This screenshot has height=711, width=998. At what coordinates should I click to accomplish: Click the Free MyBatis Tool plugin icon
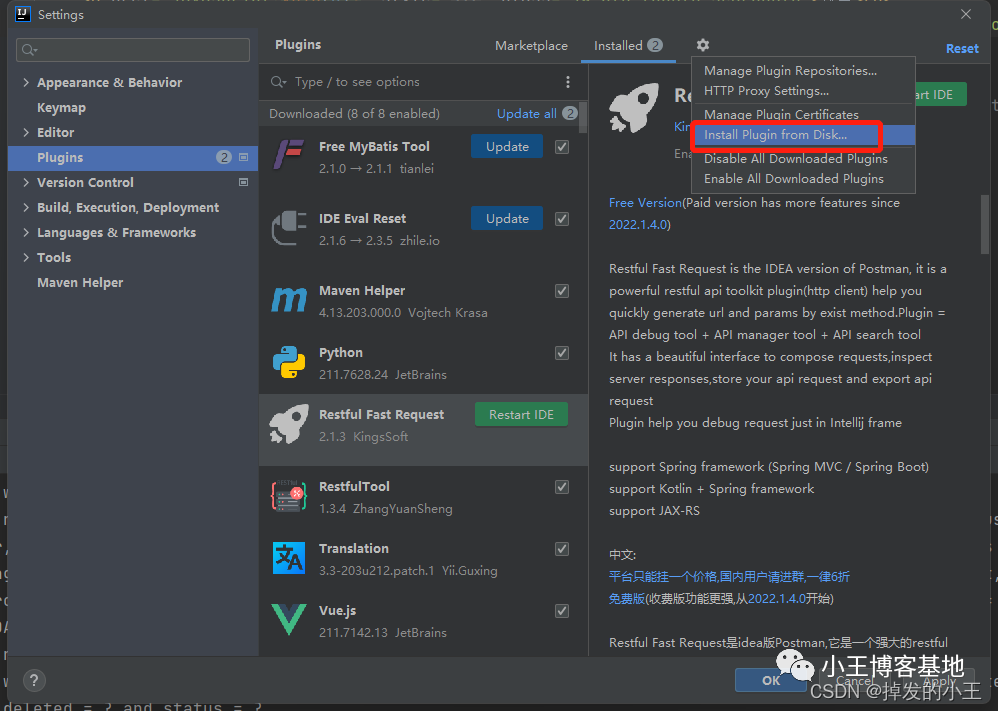(289, 156)
